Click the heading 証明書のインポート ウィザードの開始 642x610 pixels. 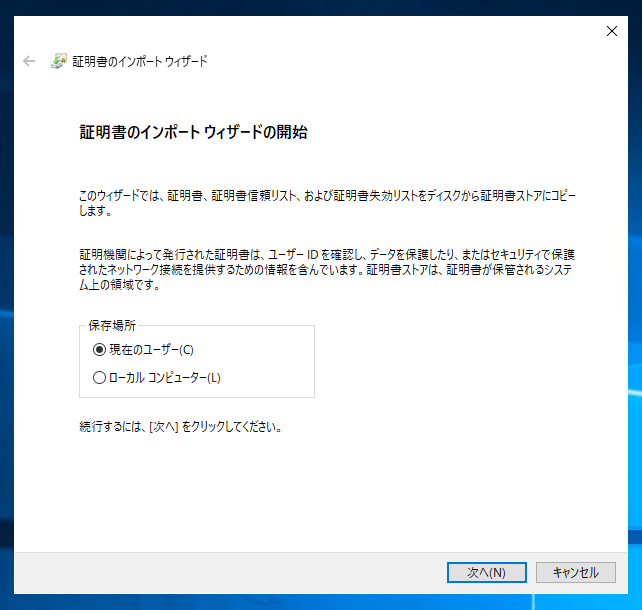tap(193, 132)
